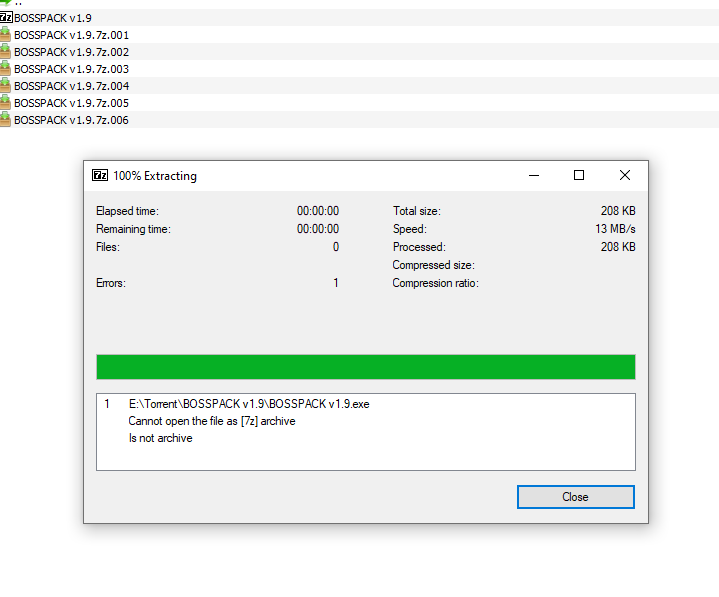Click 'Cannot open the file as [7z] archive' message
Screen dimensions: 719x597
[x=212, y=421]
